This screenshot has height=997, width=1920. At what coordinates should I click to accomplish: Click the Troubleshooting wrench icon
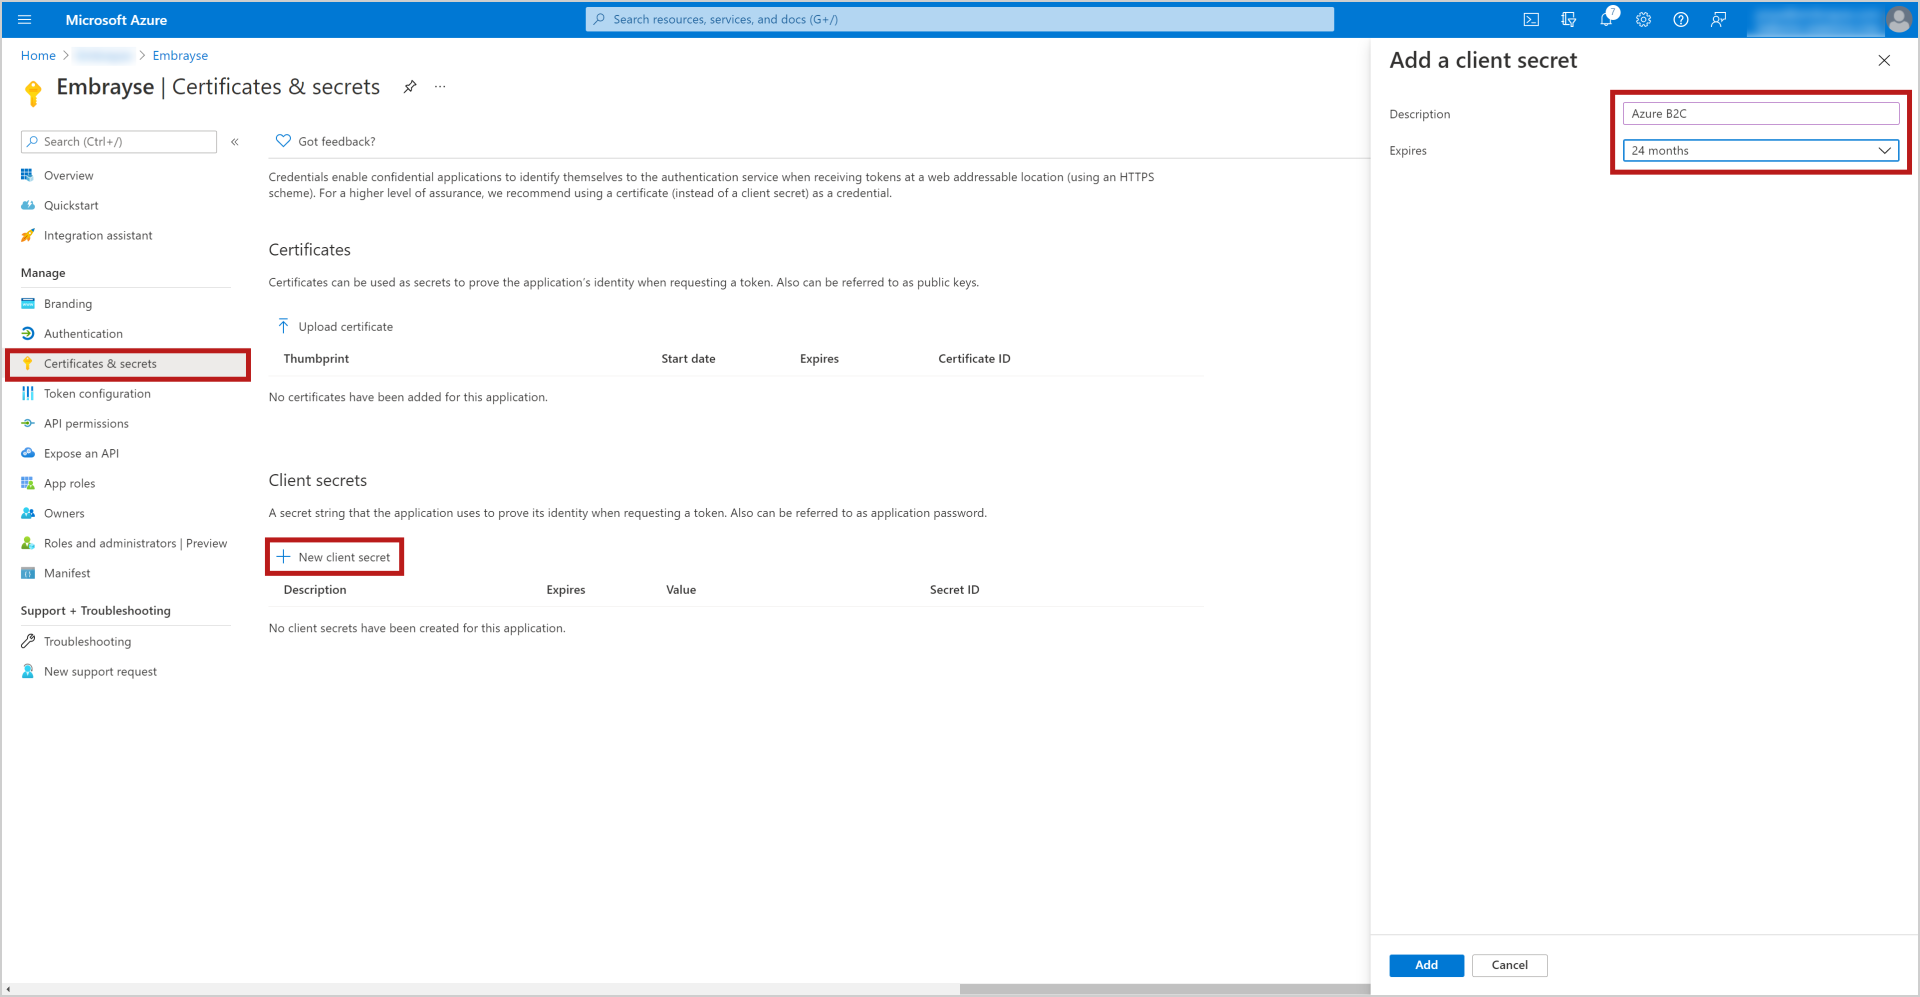coord(28,642)
